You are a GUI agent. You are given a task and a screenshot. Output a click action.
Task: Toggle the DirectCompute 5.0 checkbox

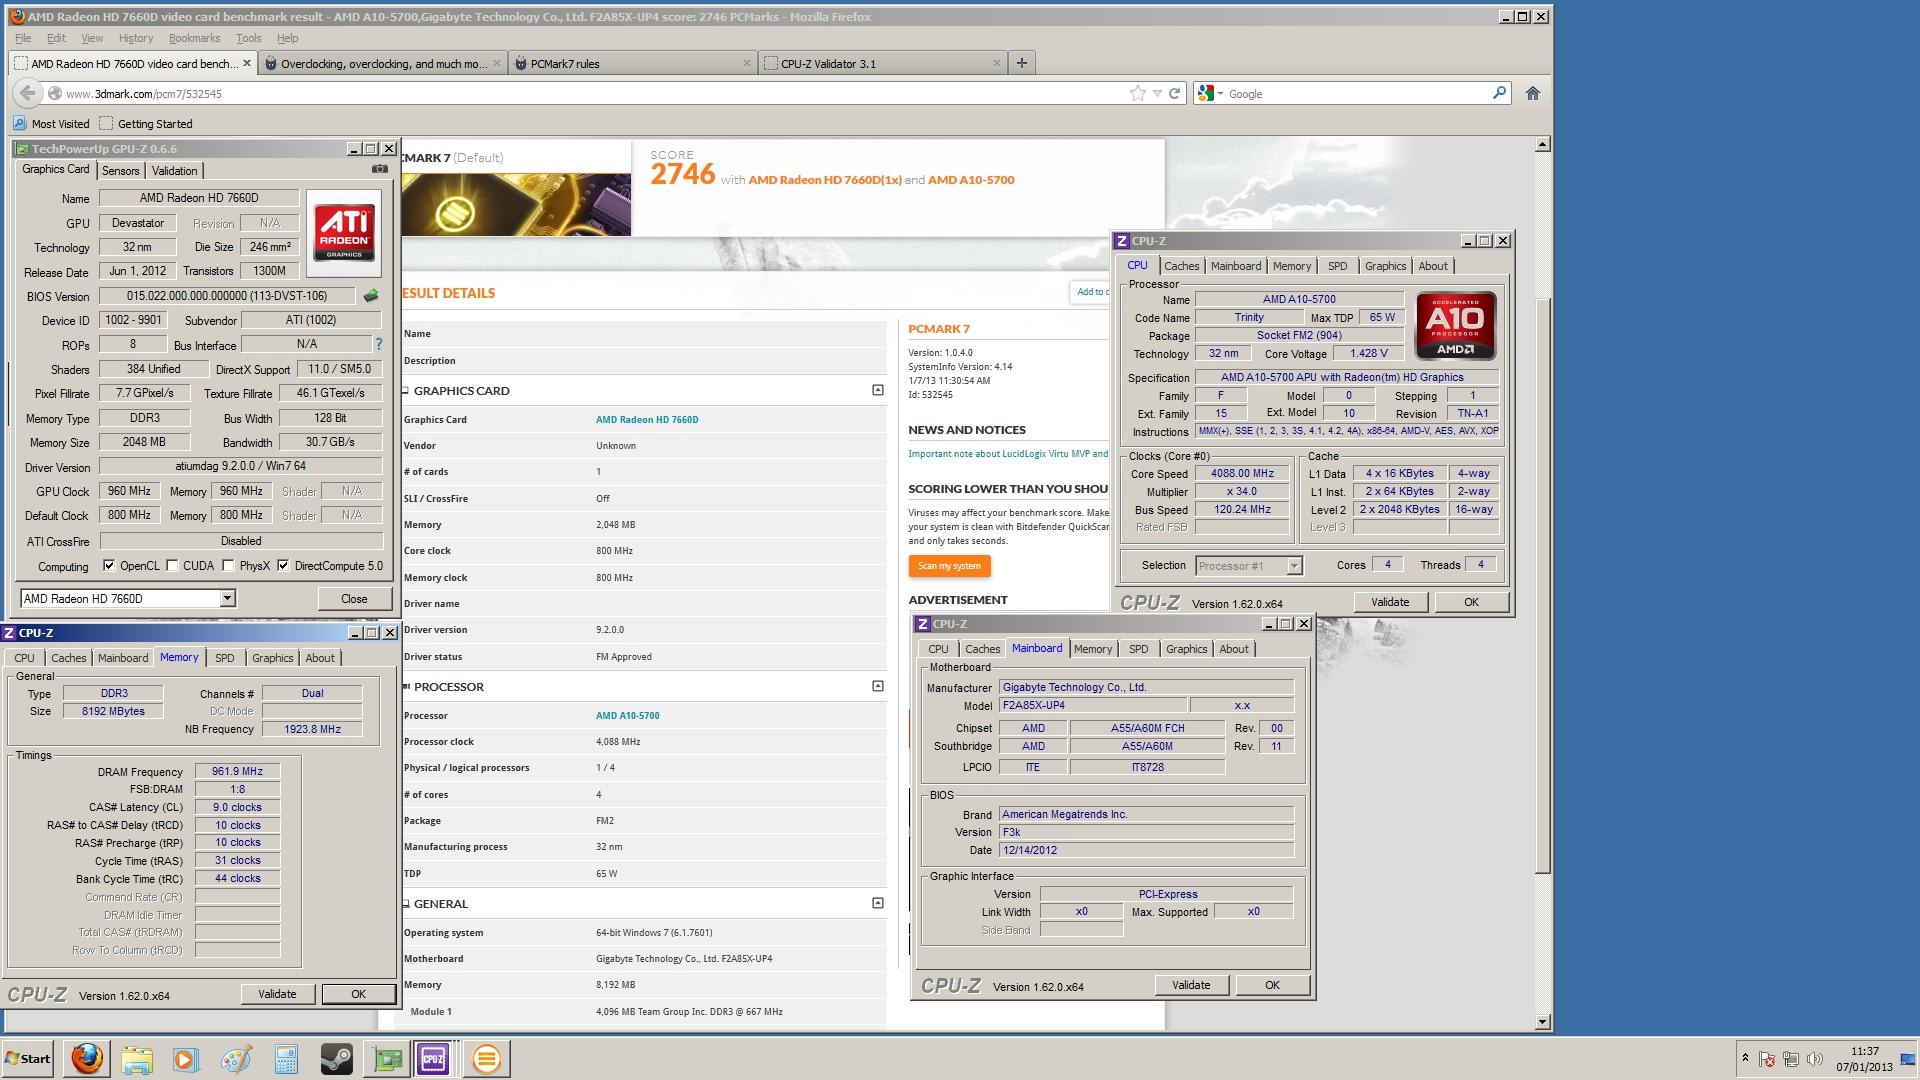pyautogui.click(x=284, y=565)
